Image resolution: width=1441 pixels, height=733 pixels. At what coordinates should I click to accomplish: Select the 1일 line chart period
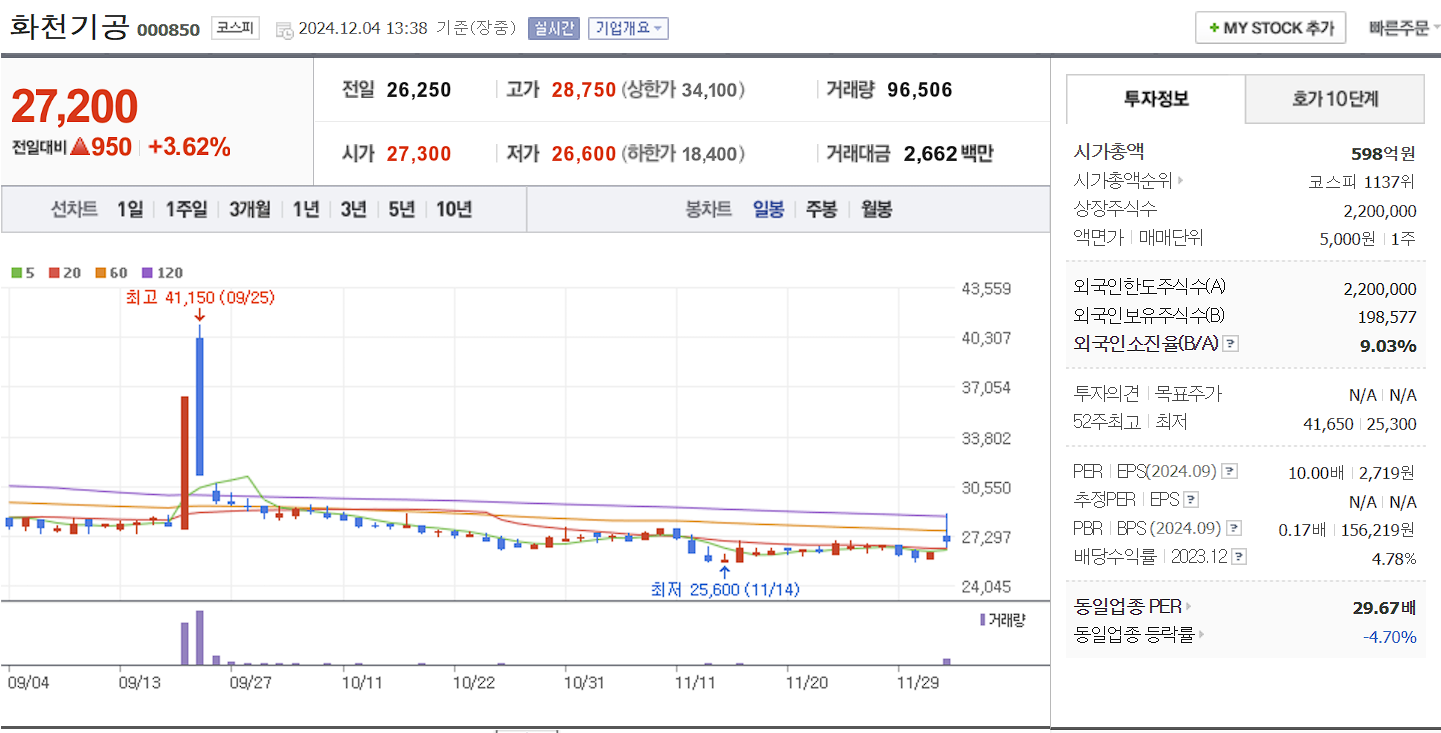click(130, 209)
